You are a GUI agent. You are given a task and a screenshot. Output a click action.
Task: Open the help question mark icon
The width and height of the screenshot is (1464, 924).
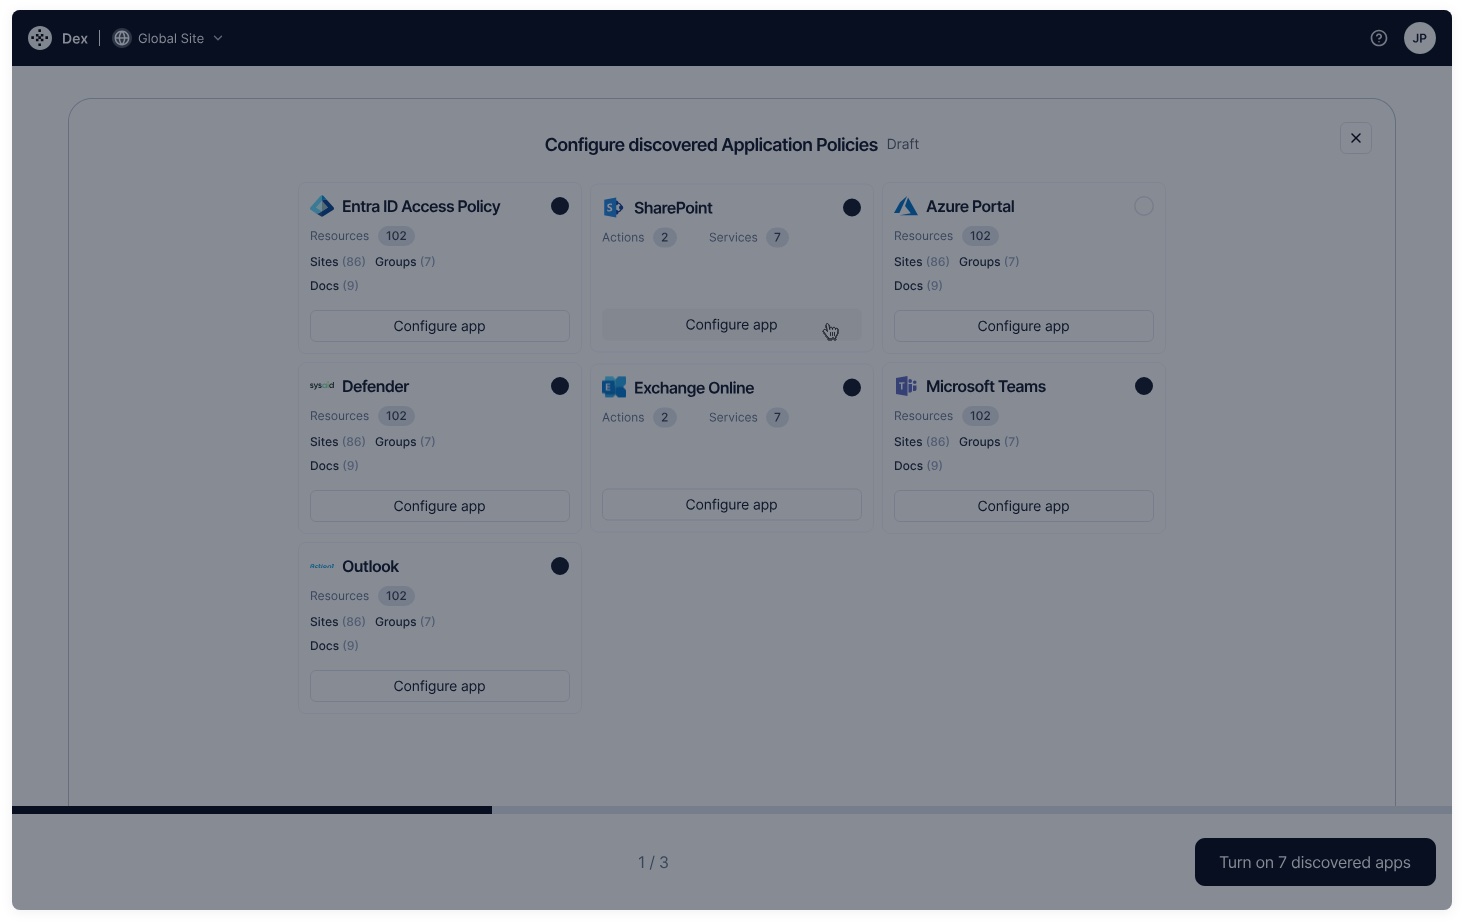click(x=1379, y=38)
